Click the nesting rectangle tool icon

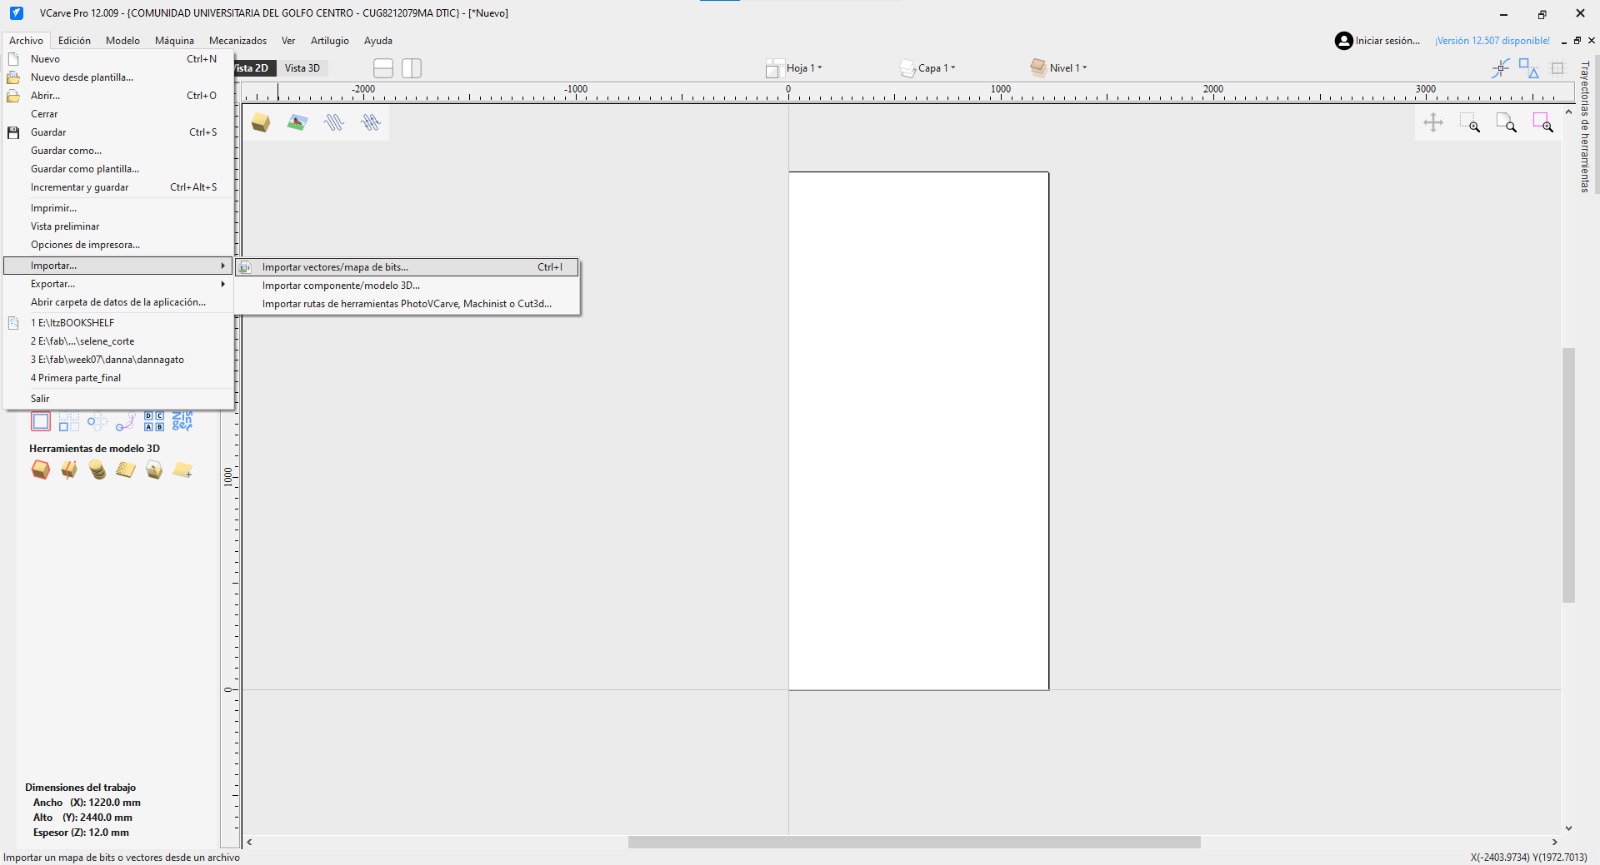pyautogui.click(x=41, y=422)
